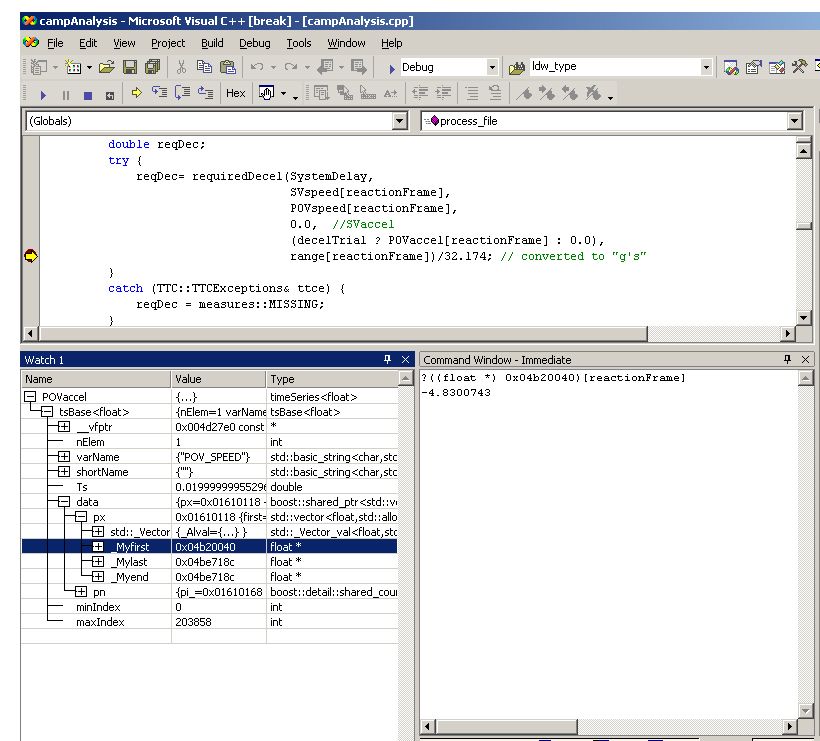Click the Navigate Backward icon

pyautogui.click(x=325, y=66)
